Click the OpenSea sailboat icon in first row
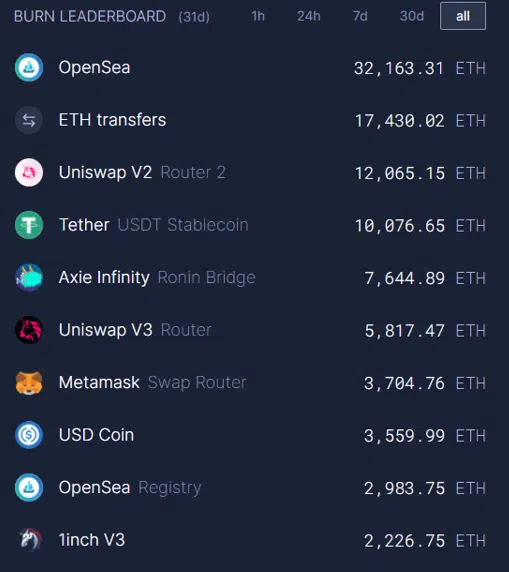 [x=29, y=67]
